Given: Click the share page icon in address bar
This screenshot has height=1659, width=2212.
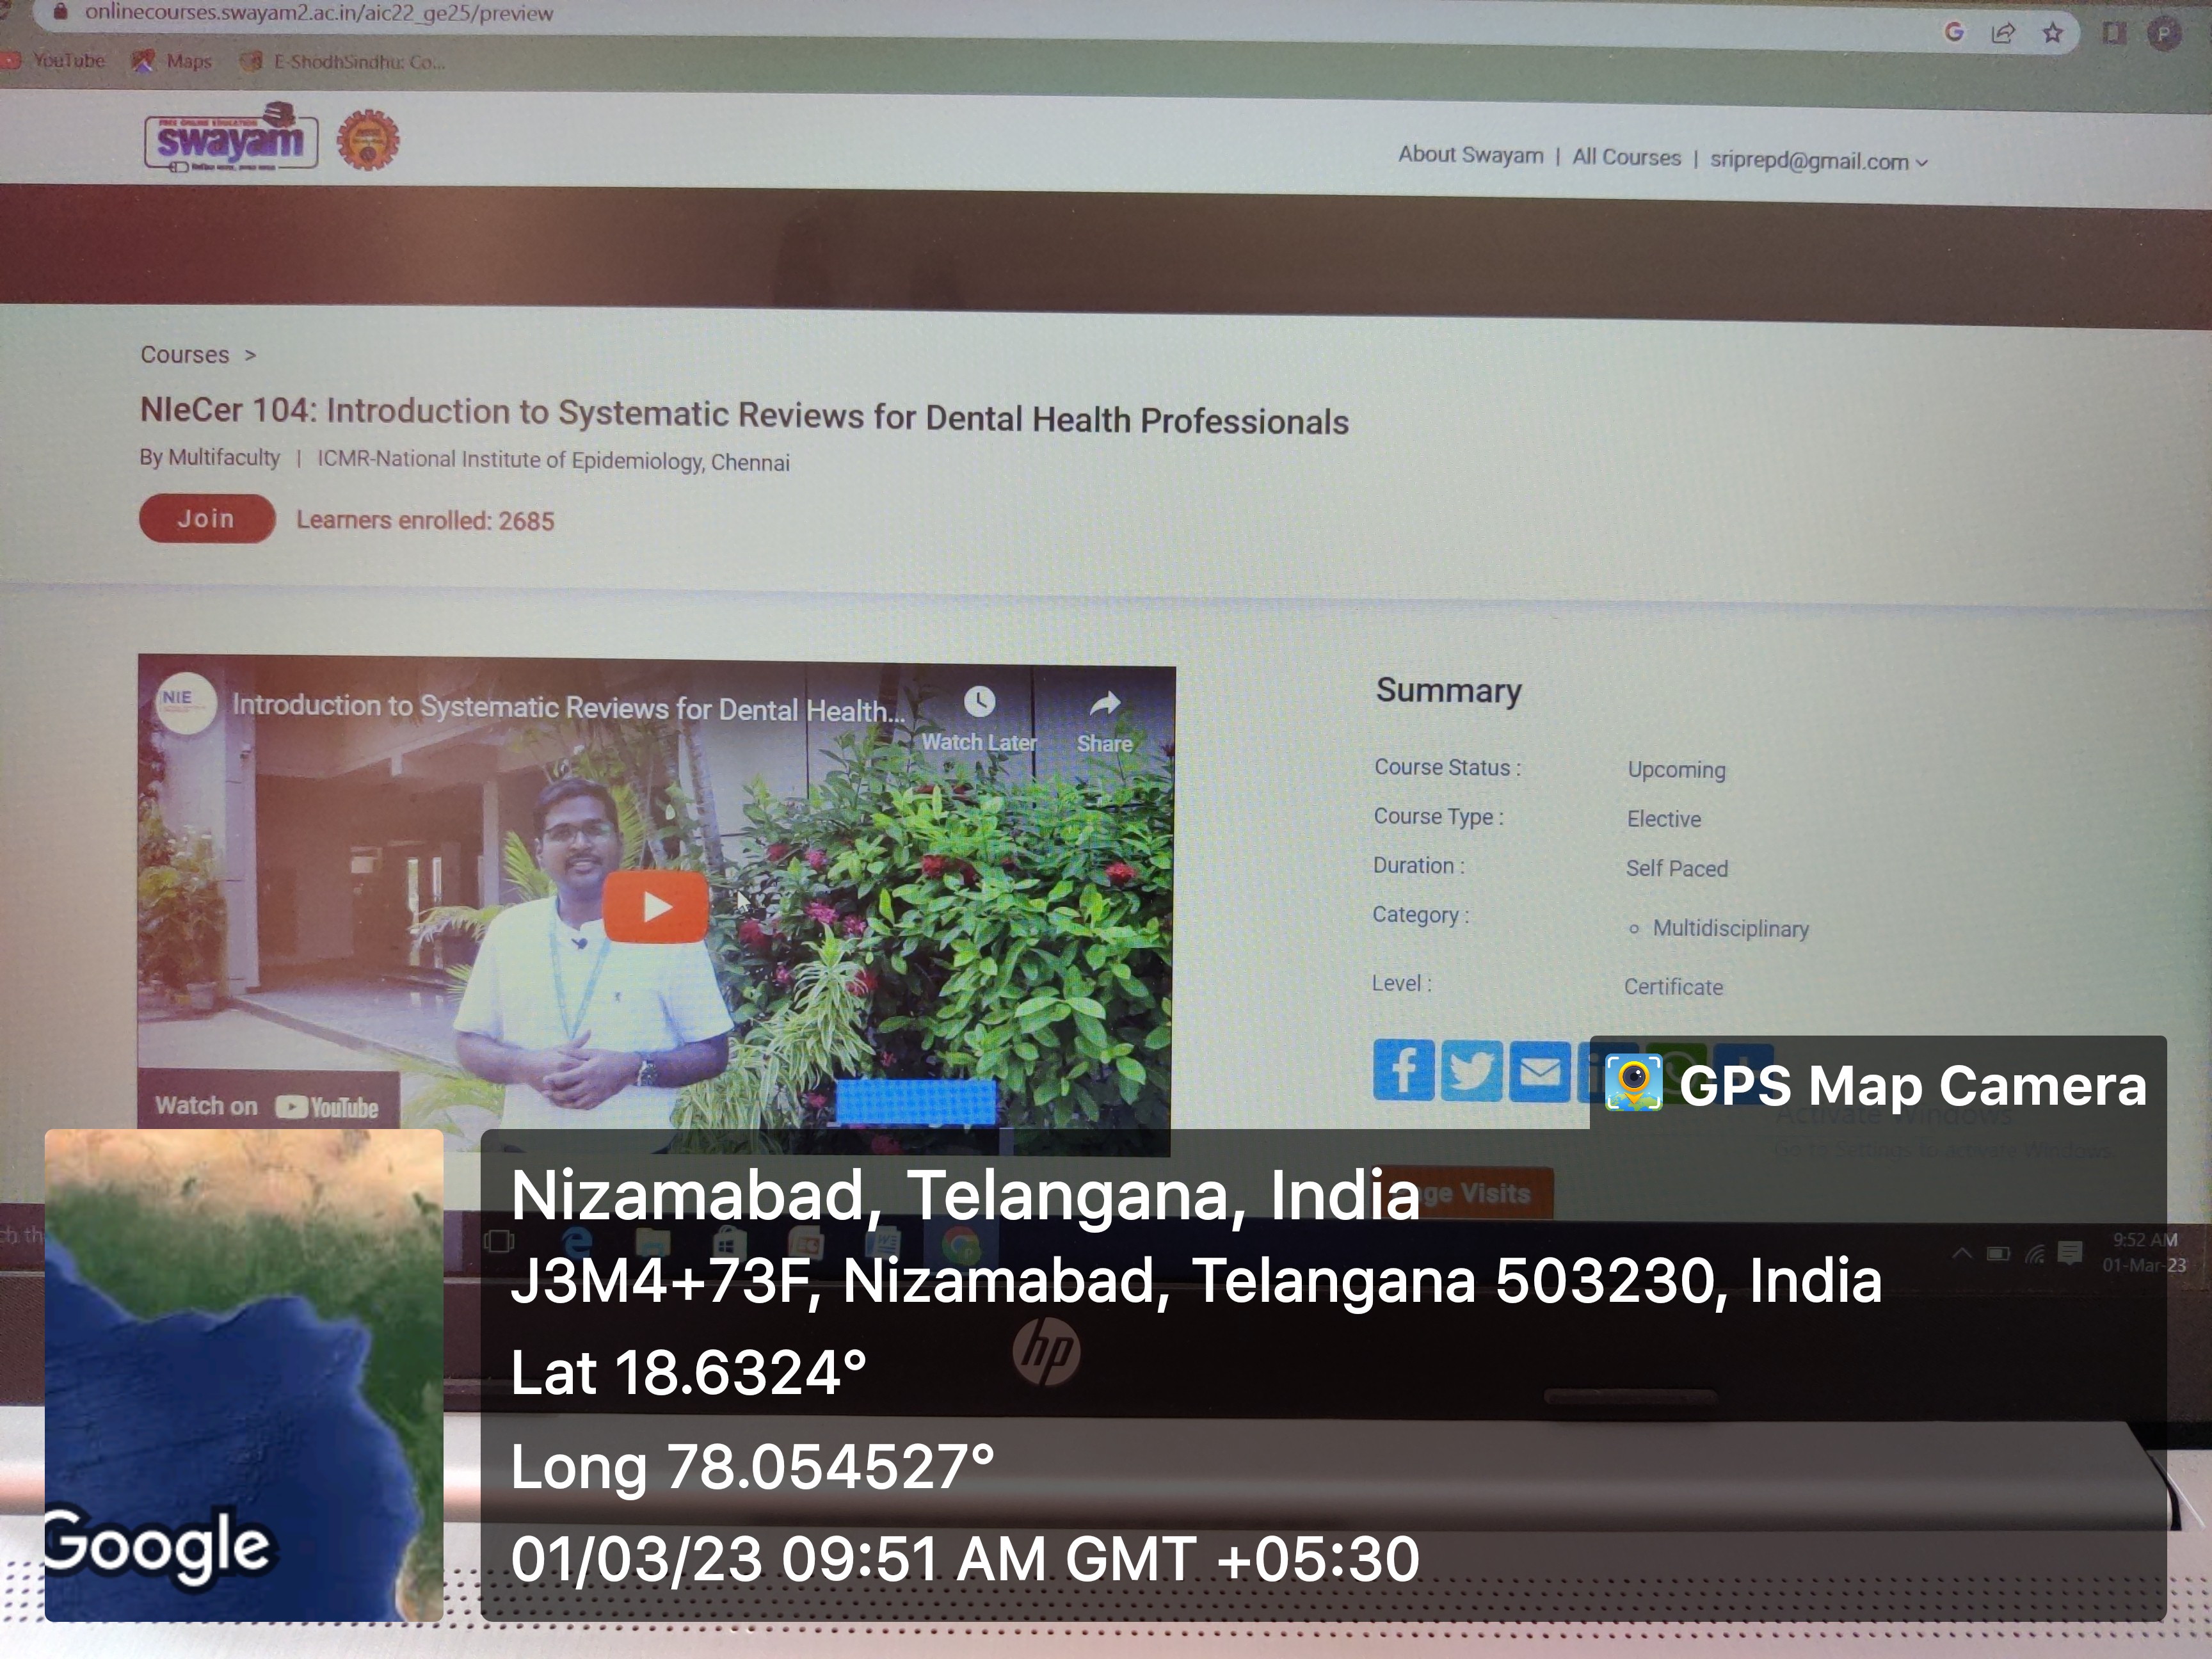Looking at the screenshot, I should (2003, 33).
